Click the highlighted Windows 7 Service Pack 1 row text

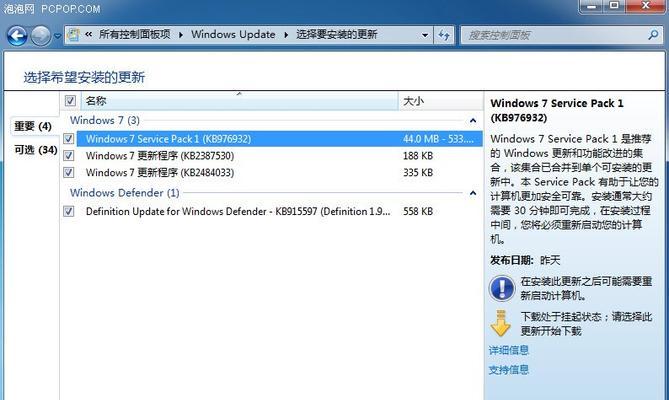tap(169, 139)
